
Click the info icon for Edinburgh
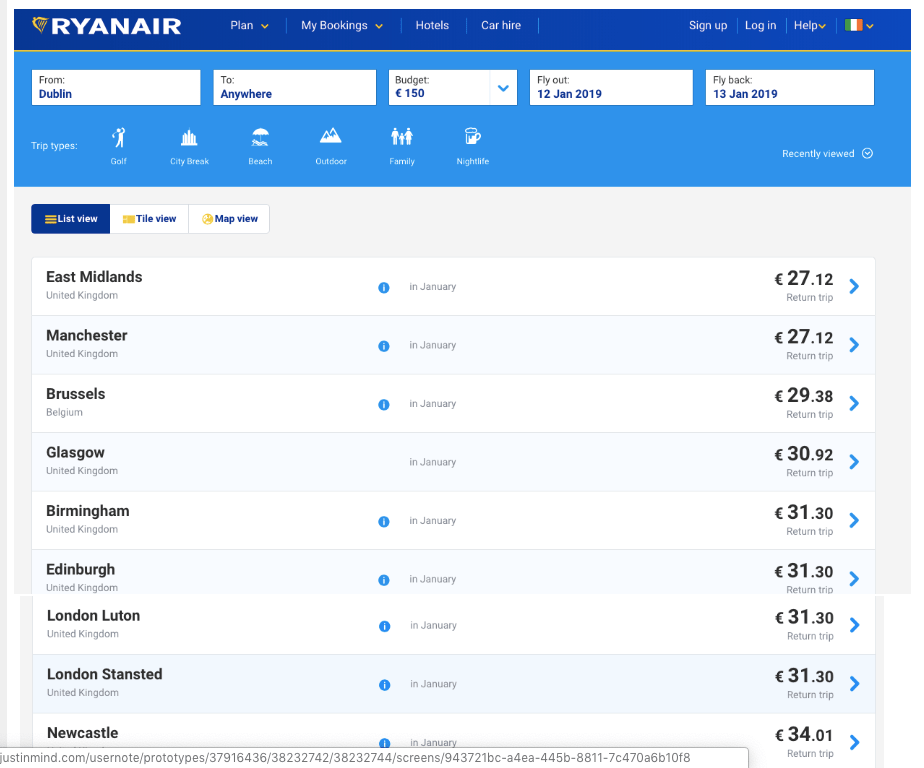[x=384, y=580]
